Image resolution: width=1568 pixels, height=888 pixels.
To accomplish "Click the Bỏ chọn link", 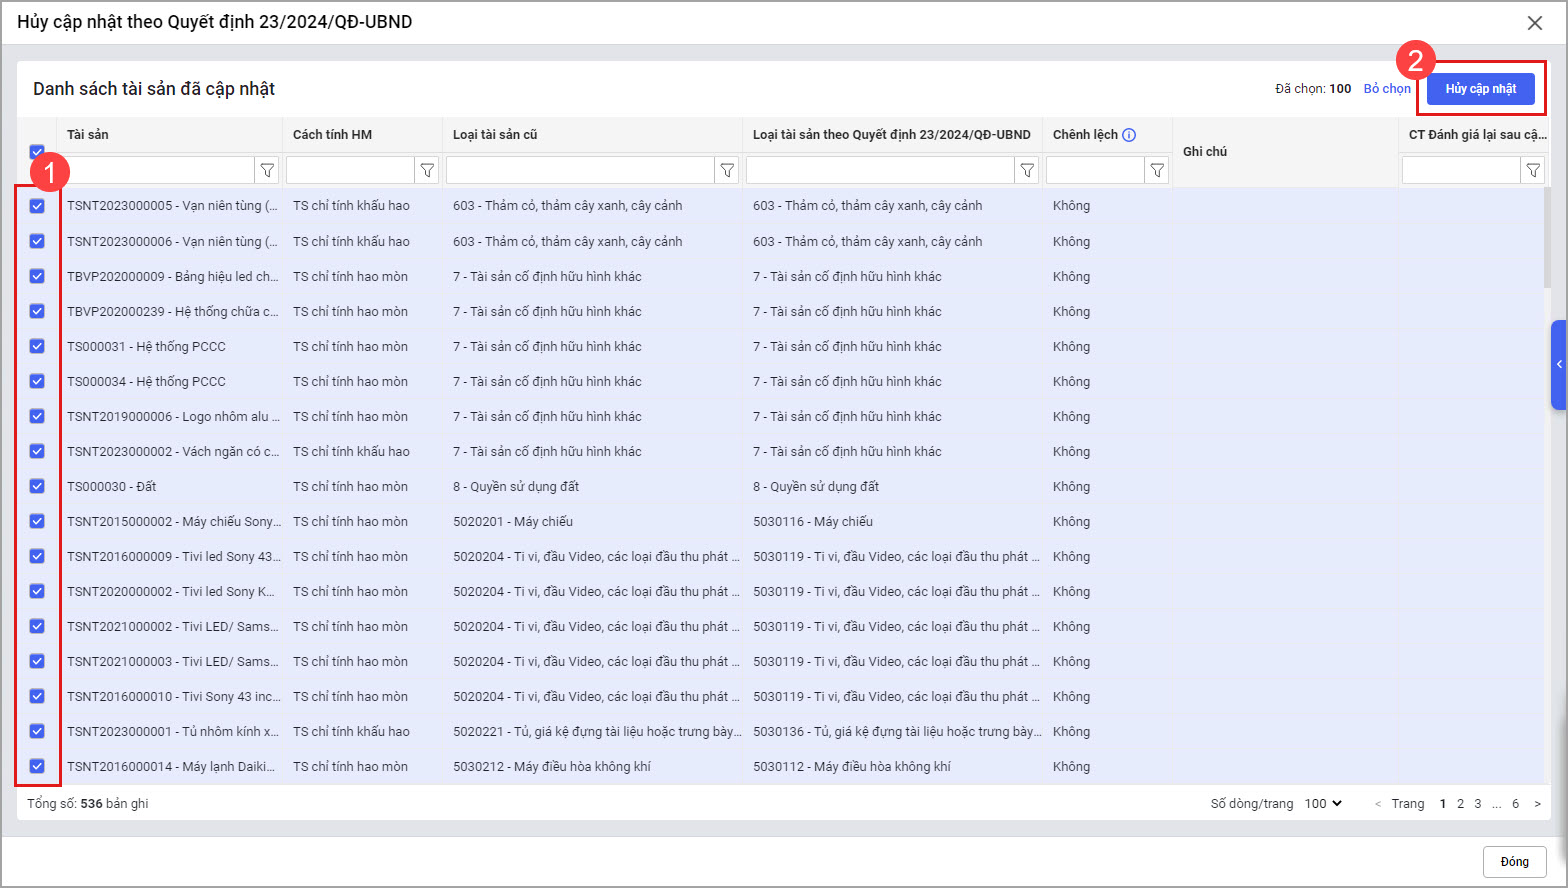I will 1387,89.
